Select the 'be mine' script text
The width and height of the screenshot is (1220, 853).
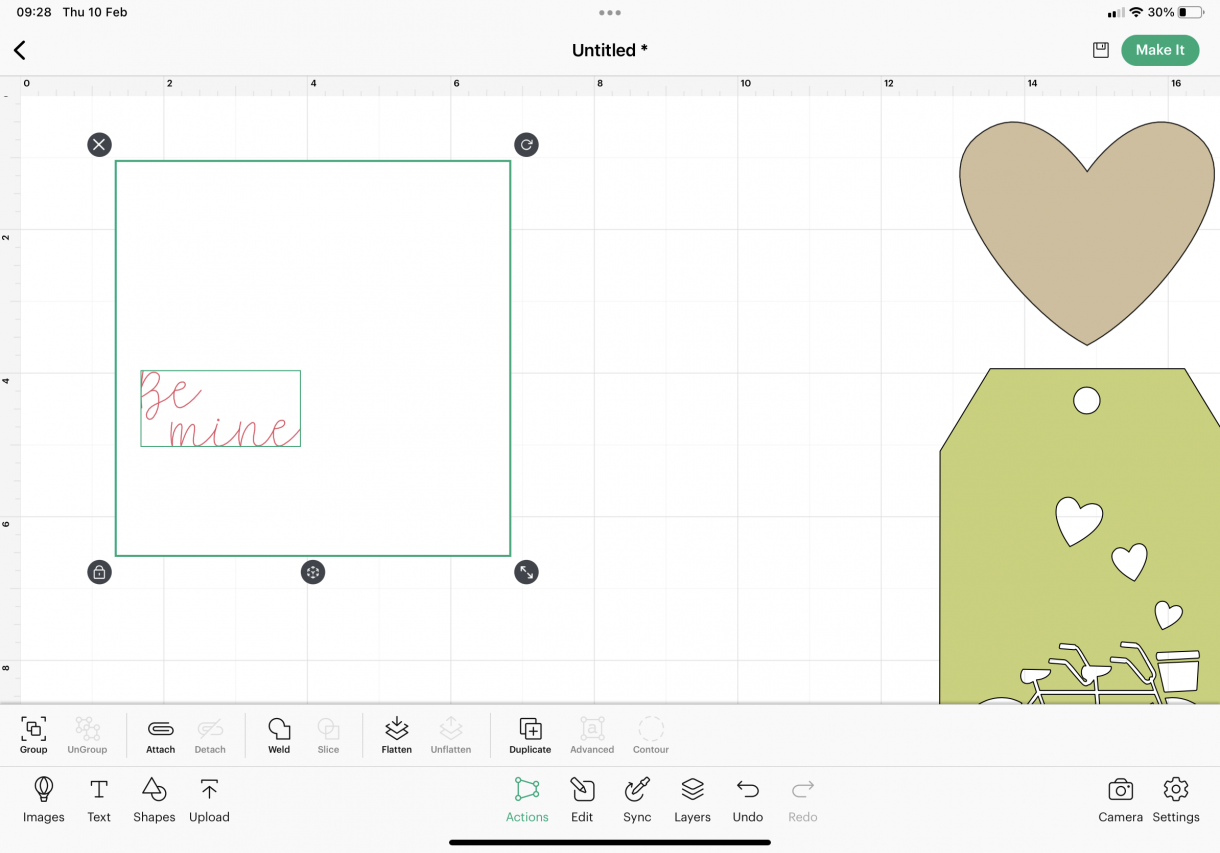coord(220,408)
